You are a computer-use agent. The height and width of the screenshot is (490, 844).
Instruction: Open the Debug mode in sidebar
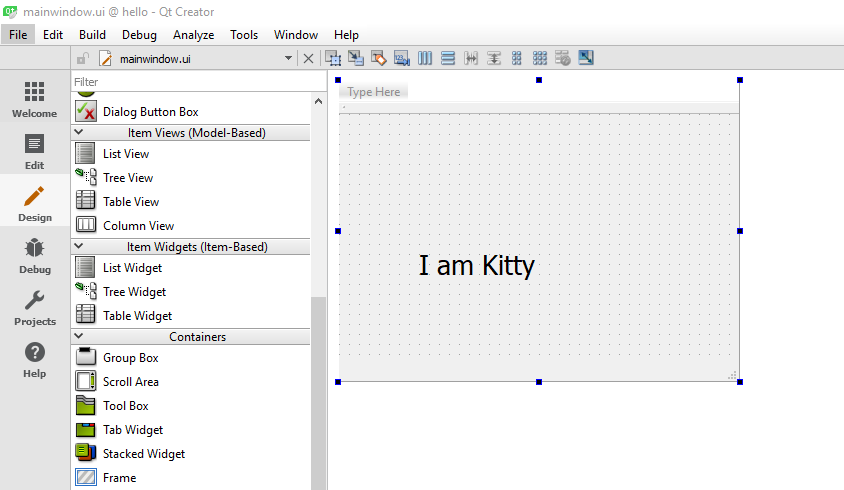(35, 256)
